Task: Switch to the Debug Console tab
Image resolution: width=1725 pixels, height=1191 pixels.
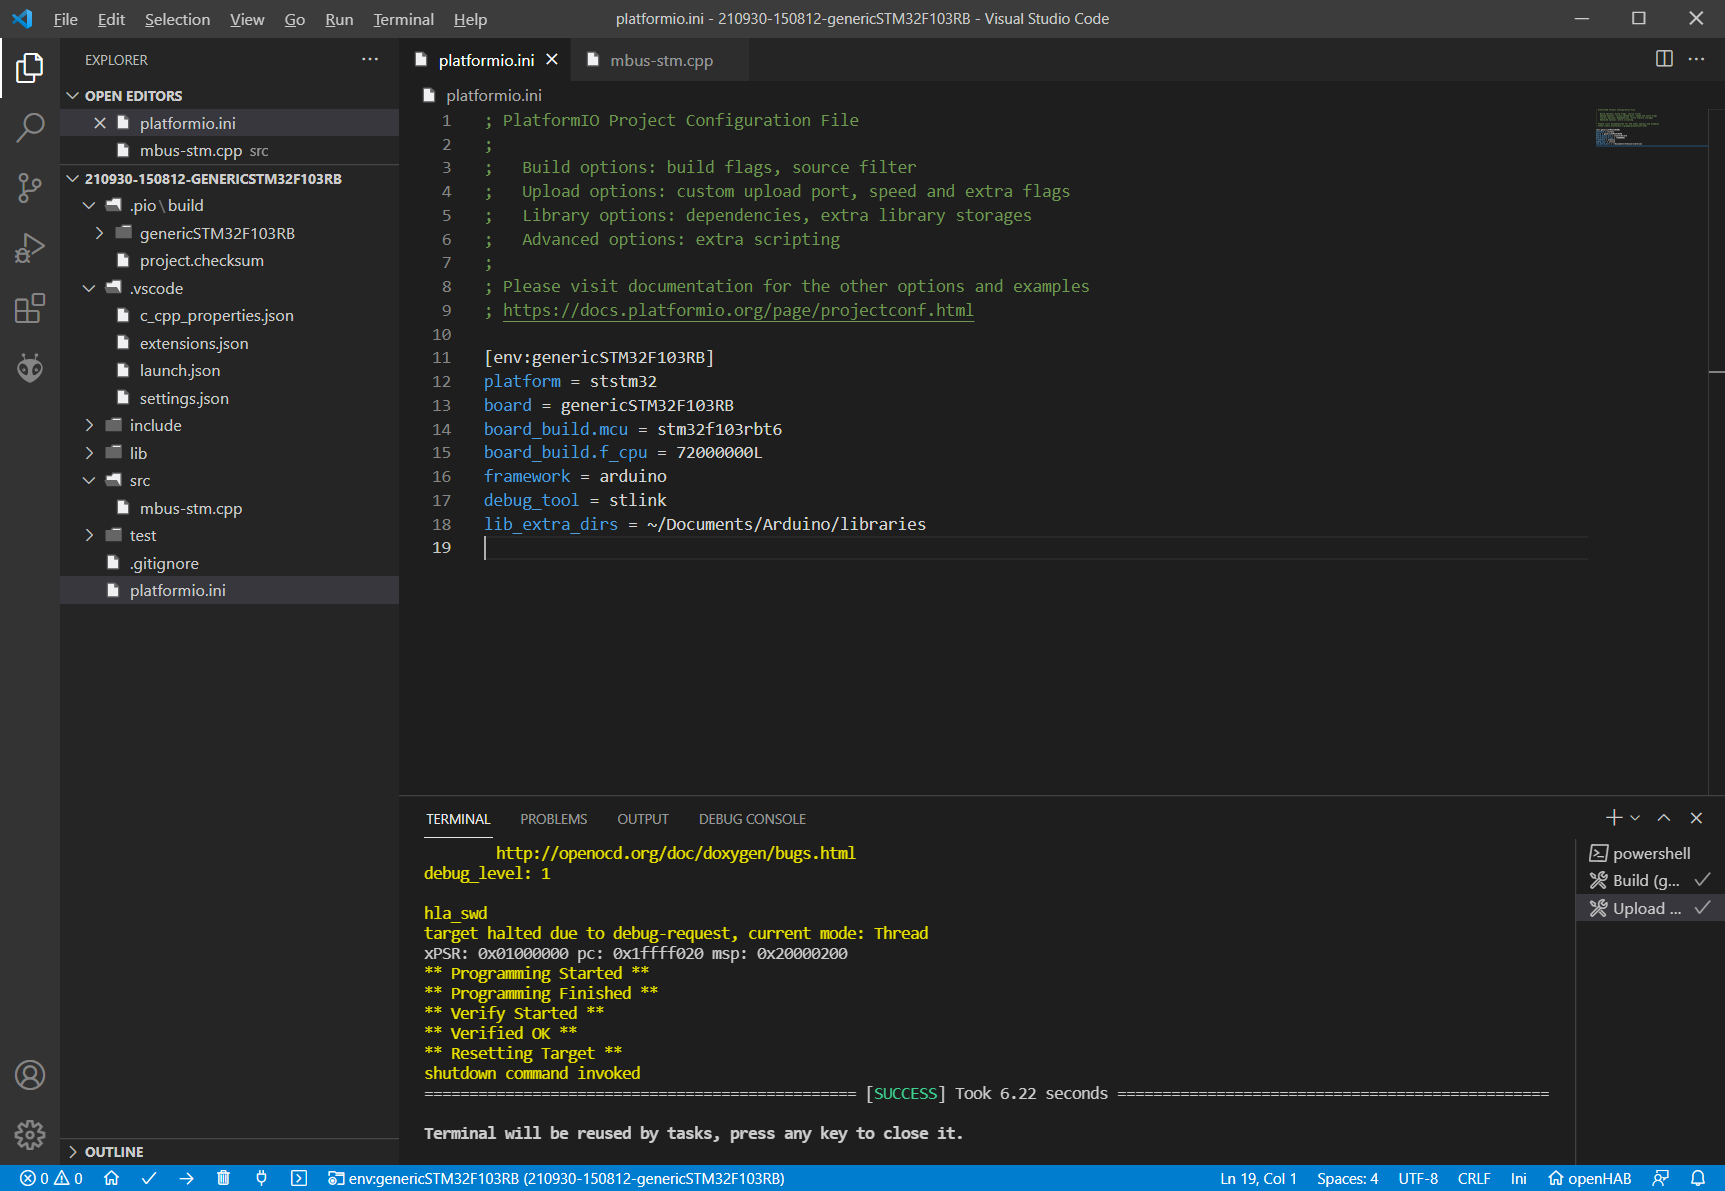Action: 752,819
